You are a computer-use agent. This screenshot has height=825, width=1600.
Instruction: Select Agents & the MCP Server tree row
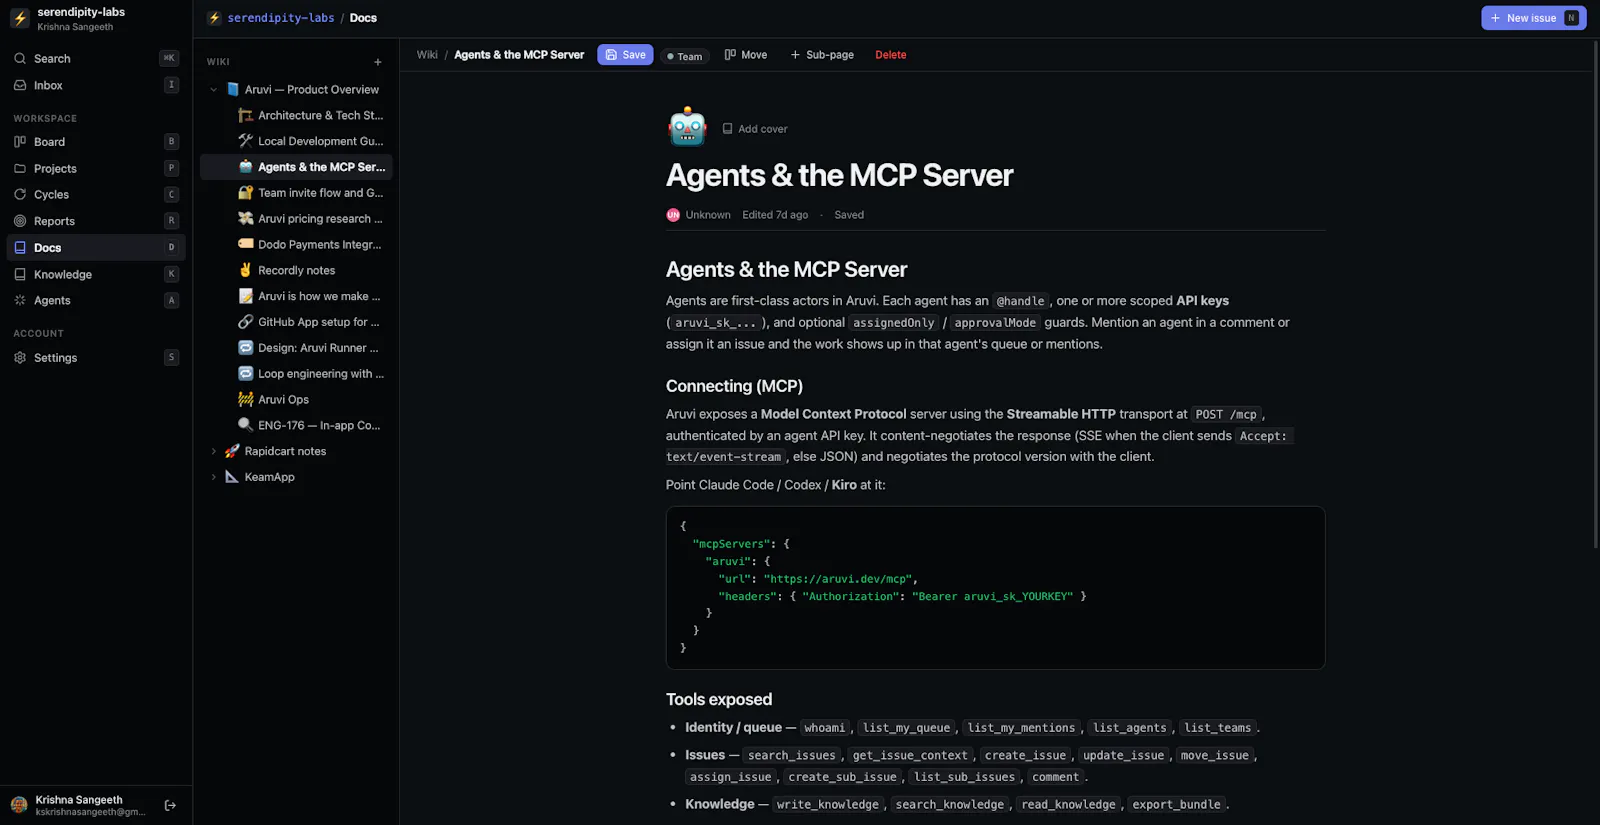point(296,167)
